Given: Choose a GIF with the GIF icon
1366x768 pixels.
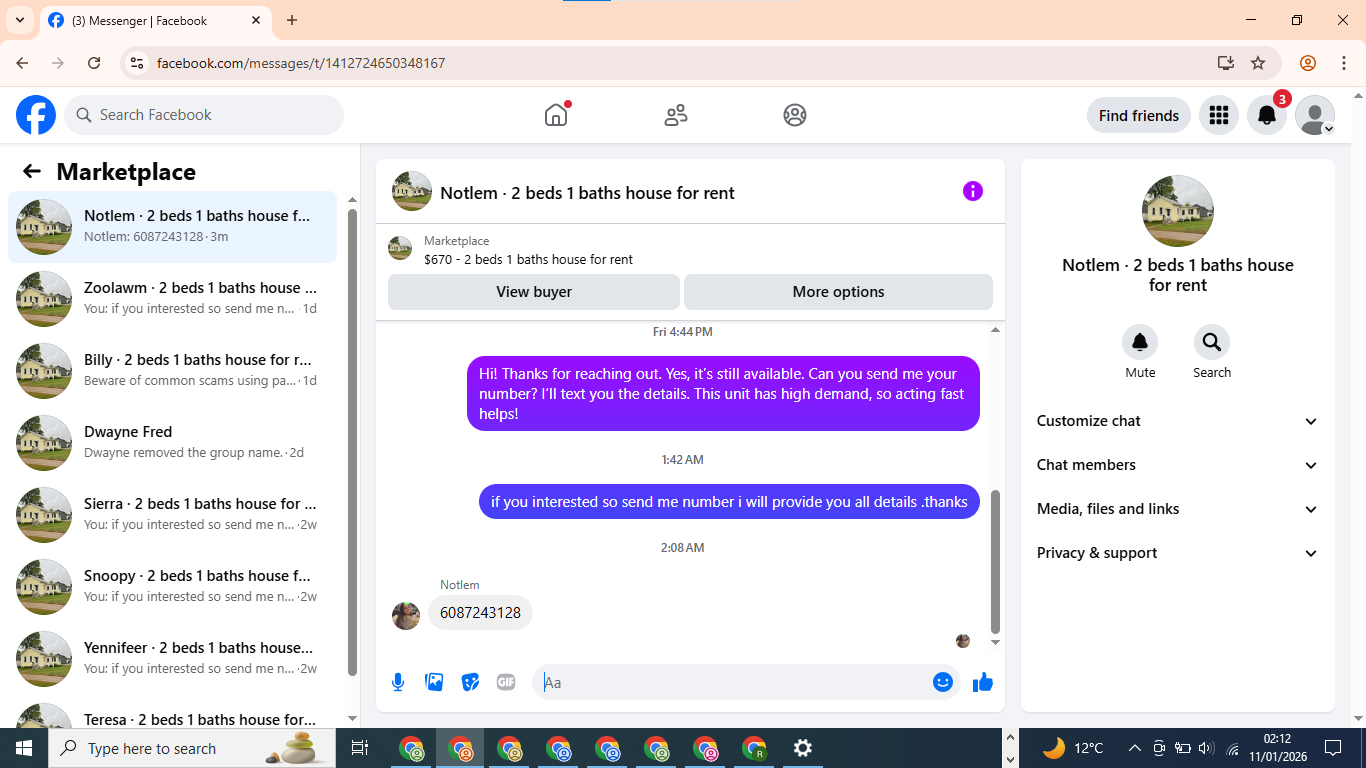Looking at the screenshot, I should (506, 682).
